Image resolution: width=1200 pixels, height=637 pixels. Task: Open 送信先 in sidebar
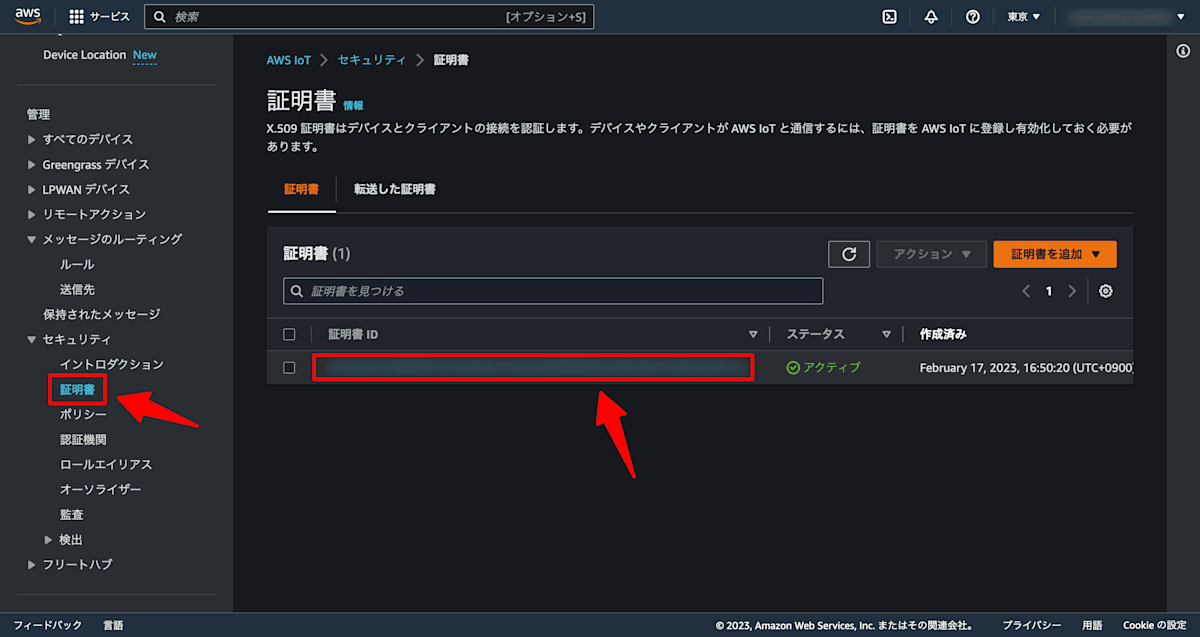point(77,289)
